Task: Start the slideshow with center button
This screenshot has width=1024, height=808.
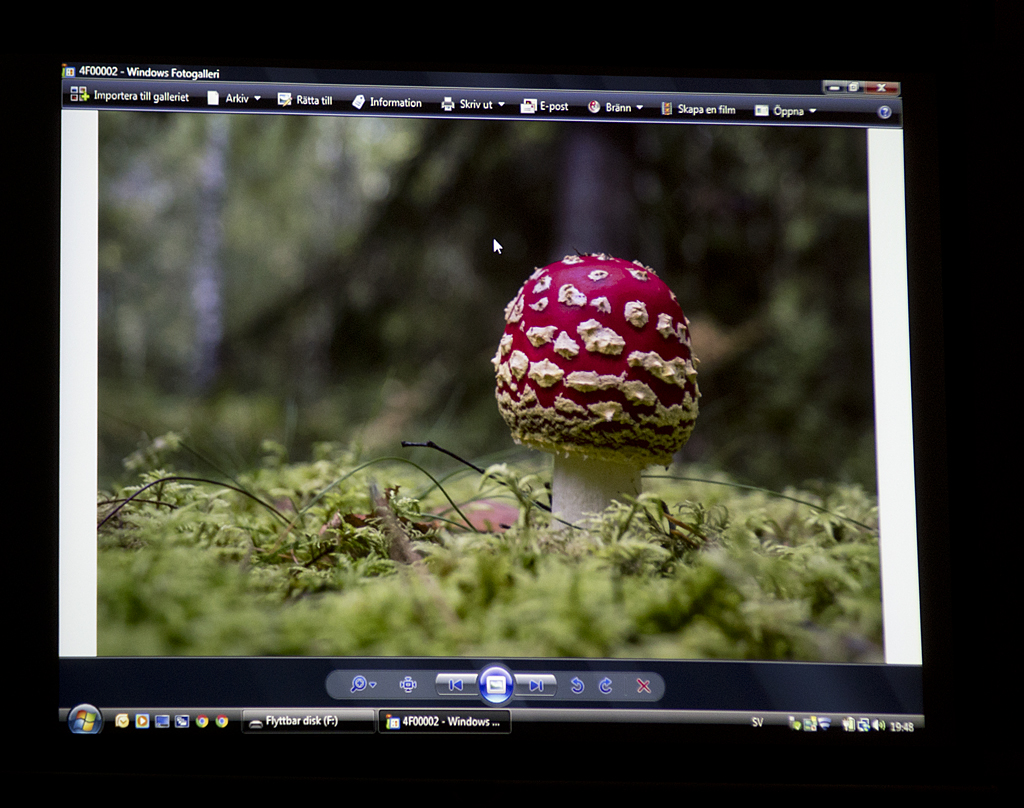Action: tap(496, 685)
